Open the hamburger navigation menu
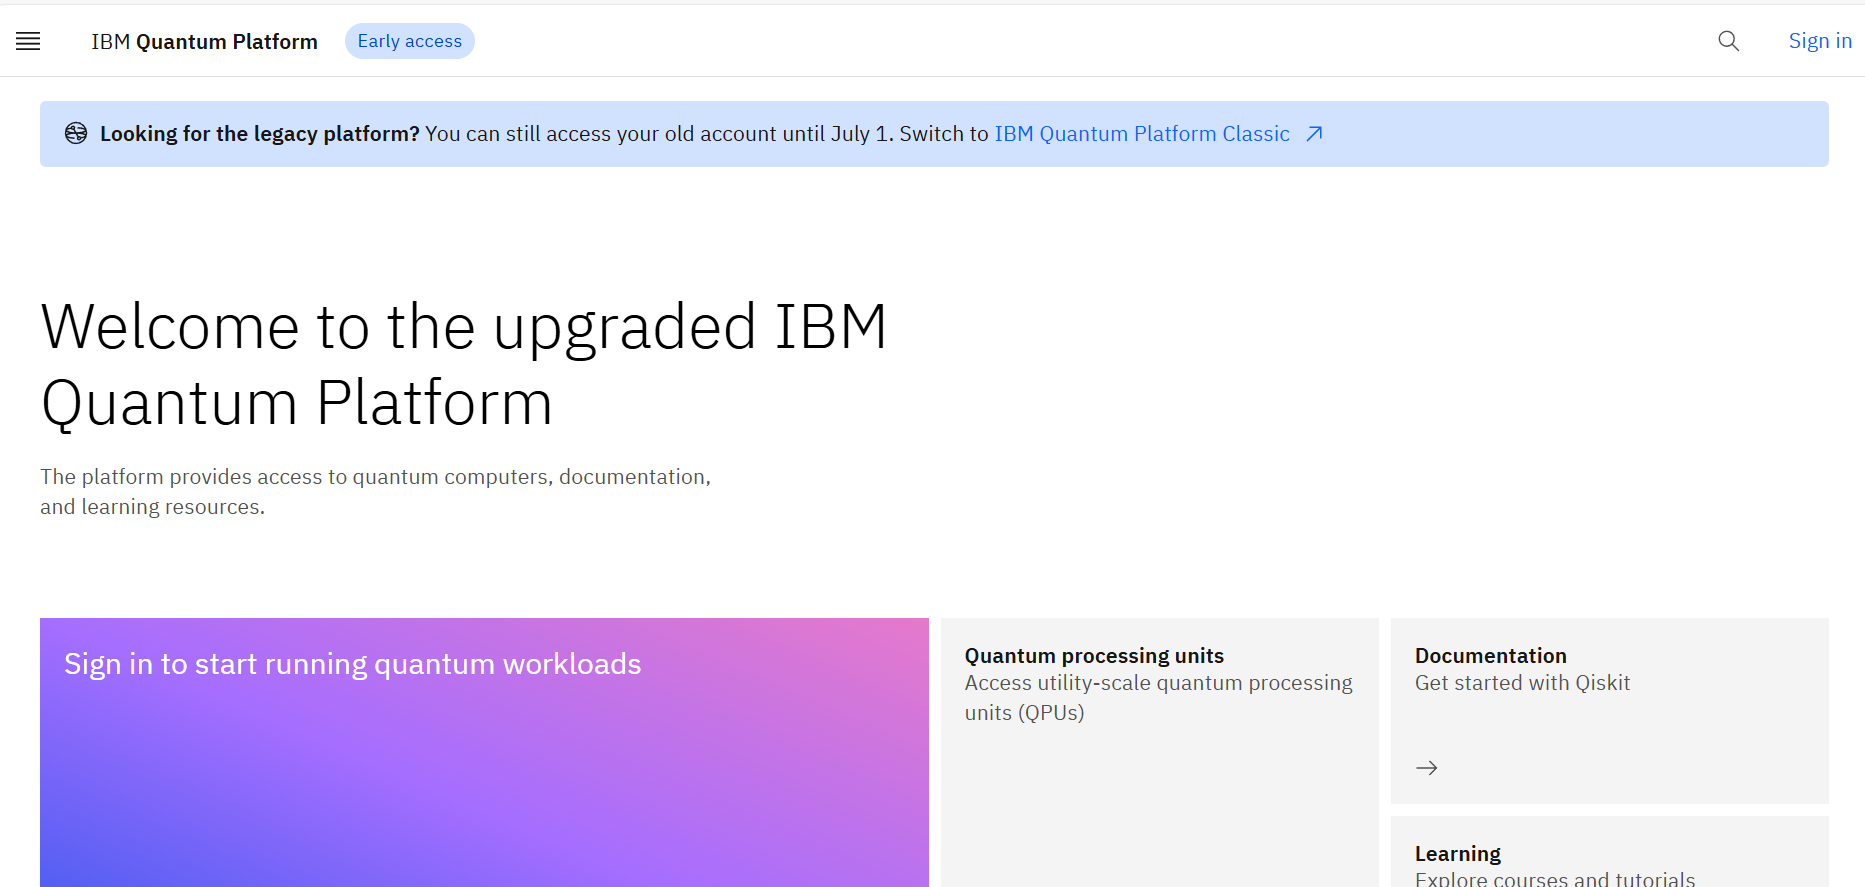The image size is (1865, 887). (x=28, y=41)
